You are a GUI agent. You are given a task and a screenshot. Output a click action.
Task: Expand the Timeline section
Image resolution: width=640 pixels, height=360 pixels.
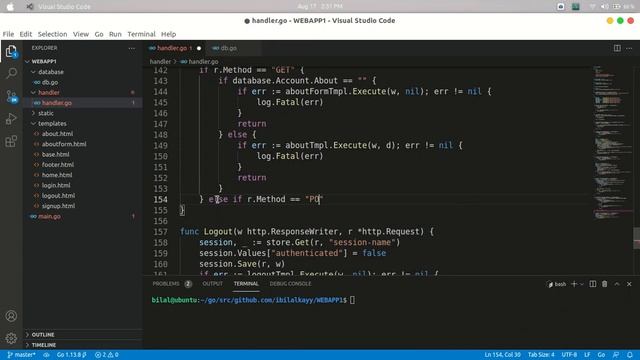[x=82, y=345]
